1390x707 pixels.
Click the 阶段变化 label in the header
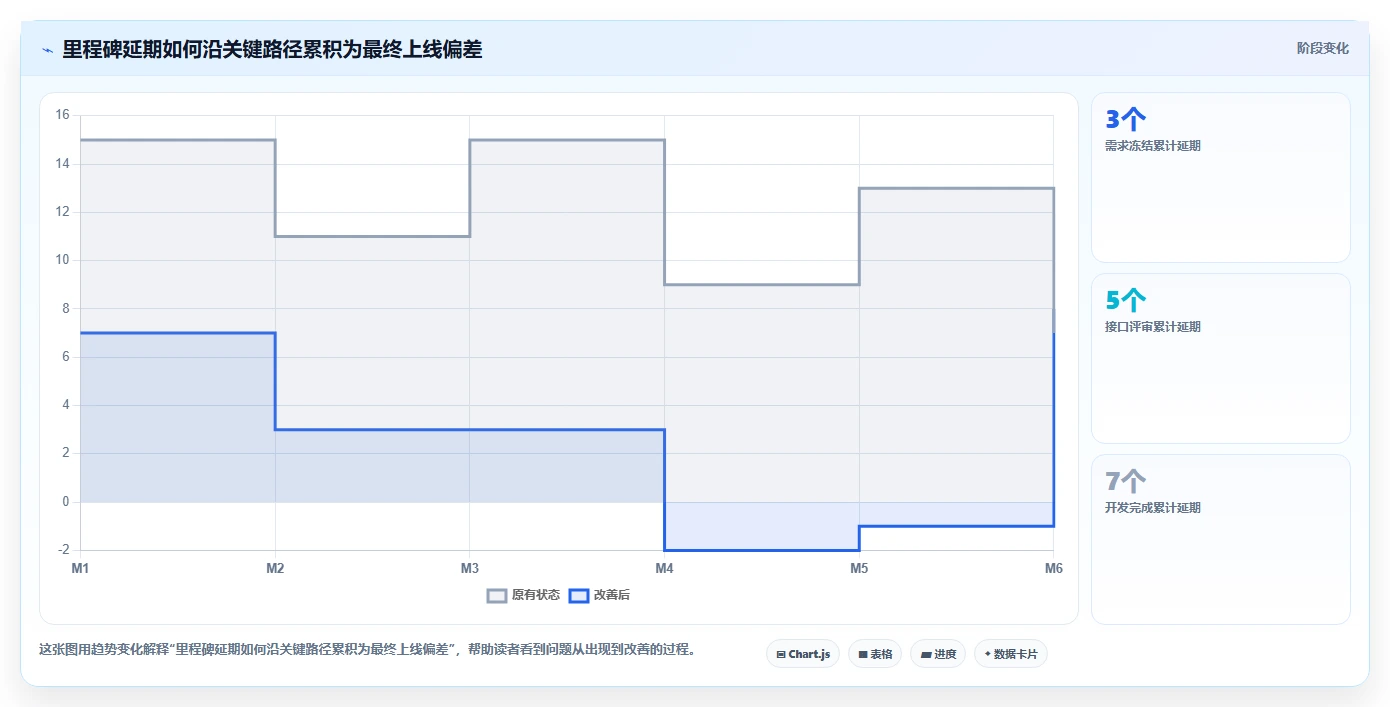pos(1322,48)
